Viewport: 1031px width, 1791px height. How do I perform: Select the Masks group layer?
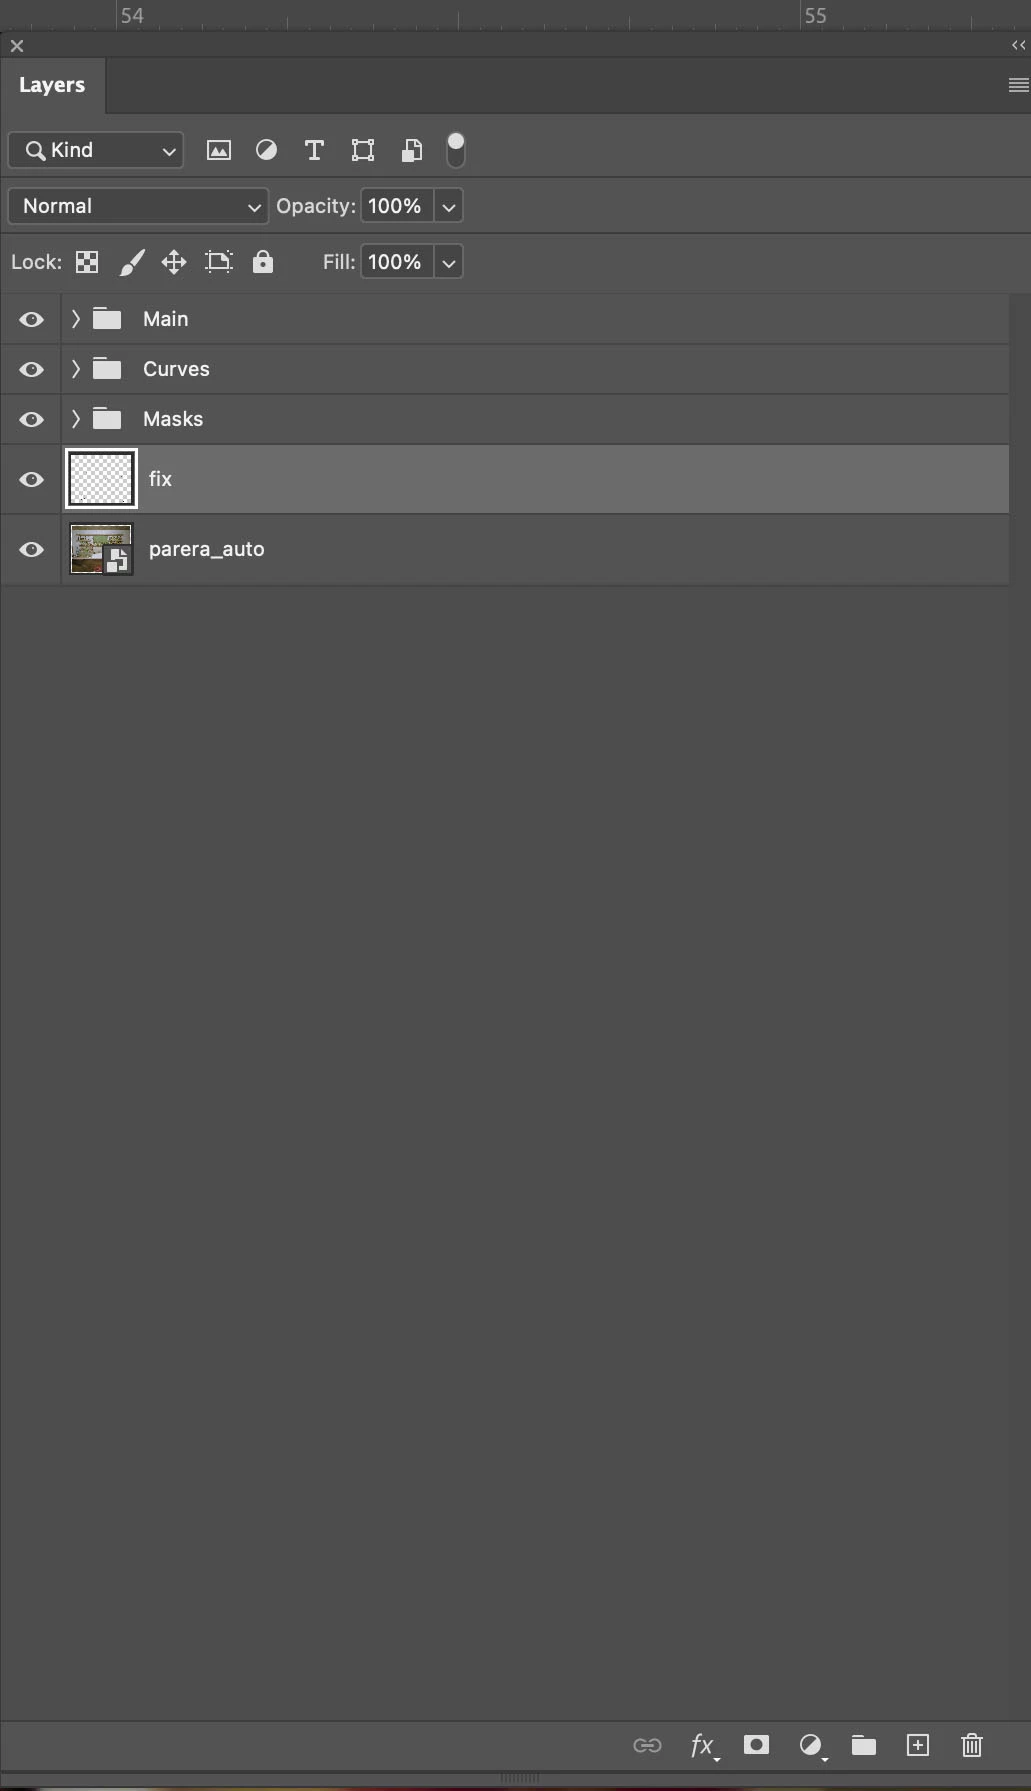pos(535,419)
